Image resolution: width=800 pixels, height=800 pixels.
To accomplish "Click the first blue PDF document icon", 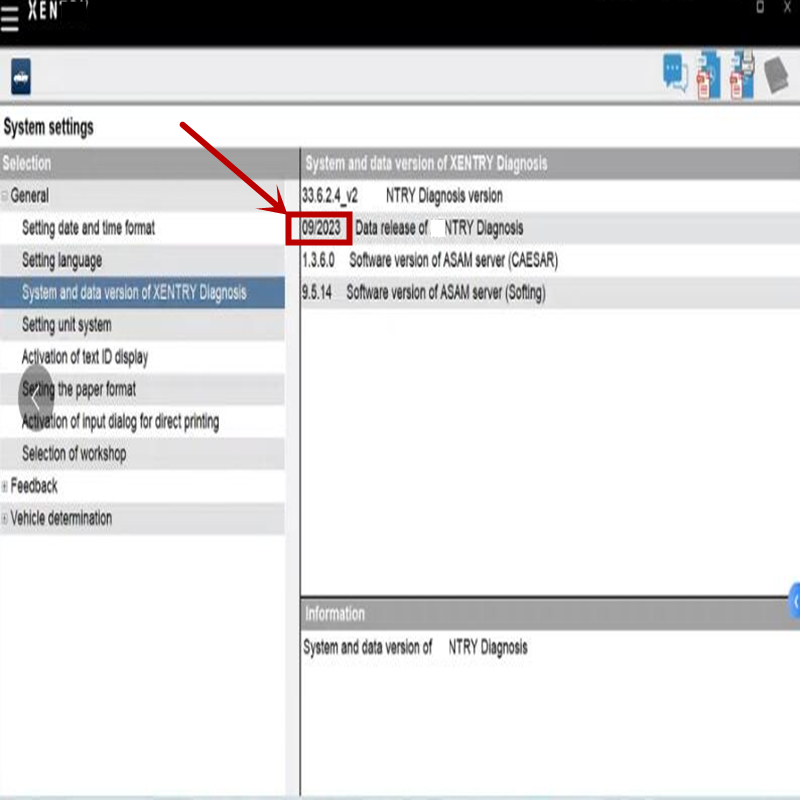I will (709, 75).
